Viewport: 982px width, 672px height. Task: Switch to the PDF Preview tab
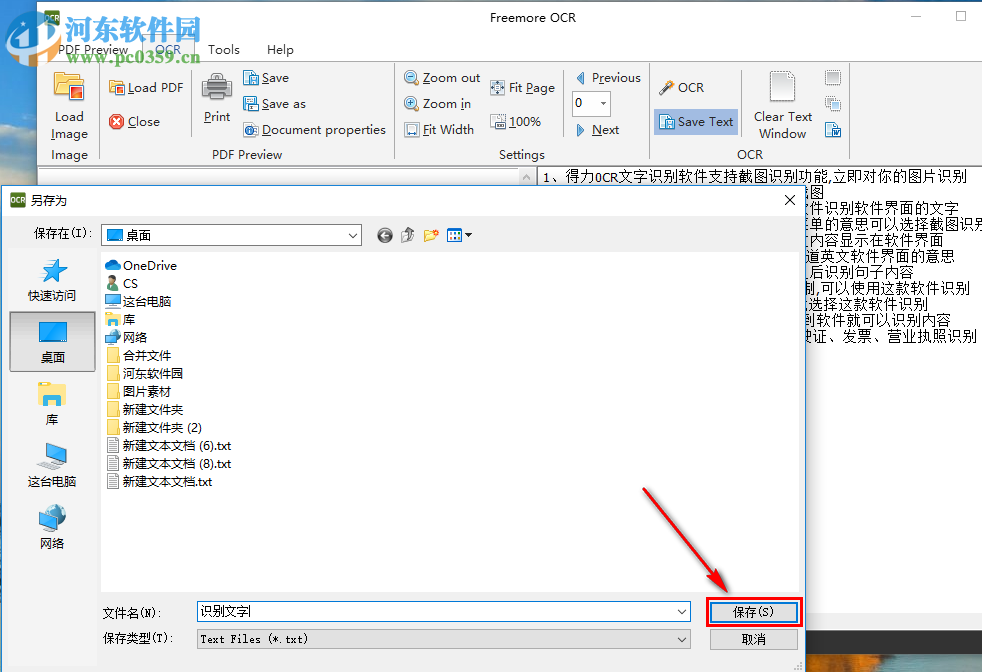pyautogui.click(x=93, y=49)
